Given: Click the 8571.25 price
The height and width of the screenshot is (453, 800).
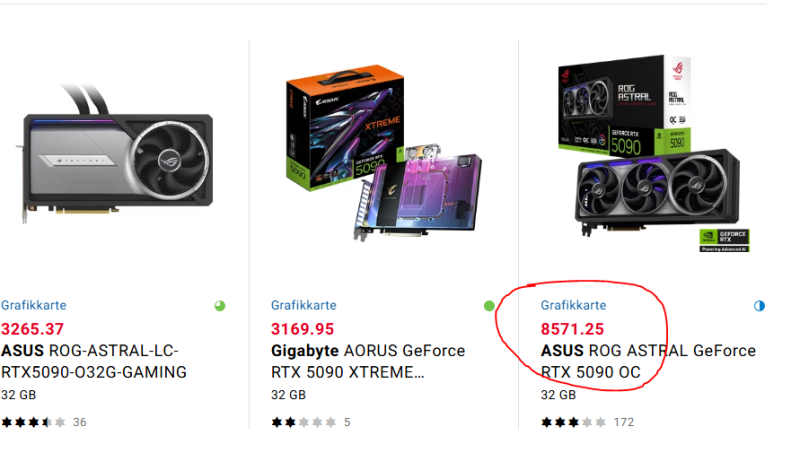Looking at the screenshot, I should coord(572,329).
